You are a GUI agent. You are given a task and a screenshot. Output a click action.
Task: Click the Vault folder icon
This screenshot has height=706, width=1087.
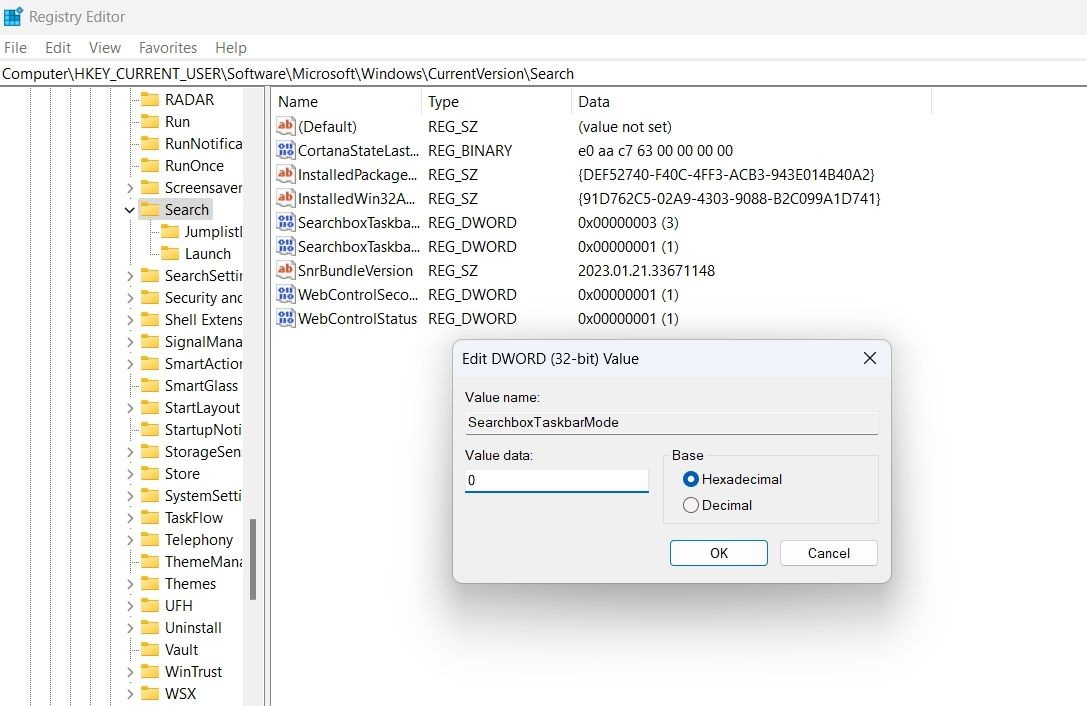click(150, 650)
